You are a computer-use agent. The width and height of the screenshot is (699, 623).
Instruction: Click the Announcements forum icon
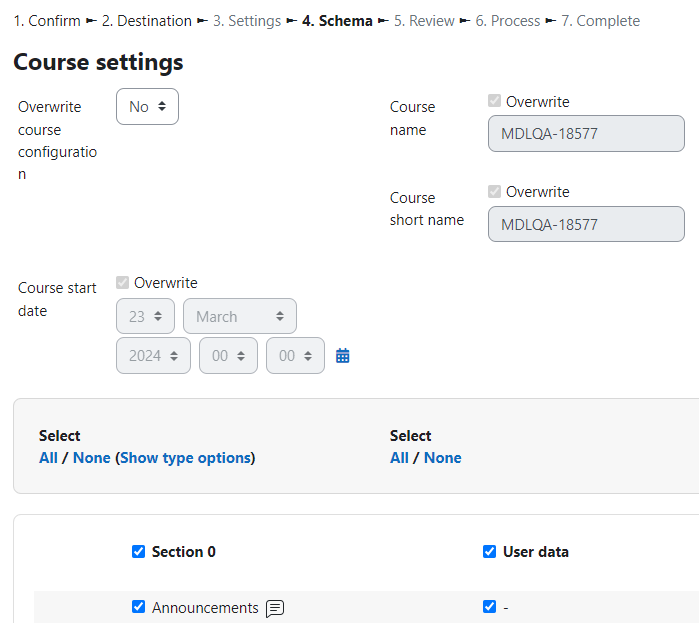pyautogui.click(x=275, y=608)
